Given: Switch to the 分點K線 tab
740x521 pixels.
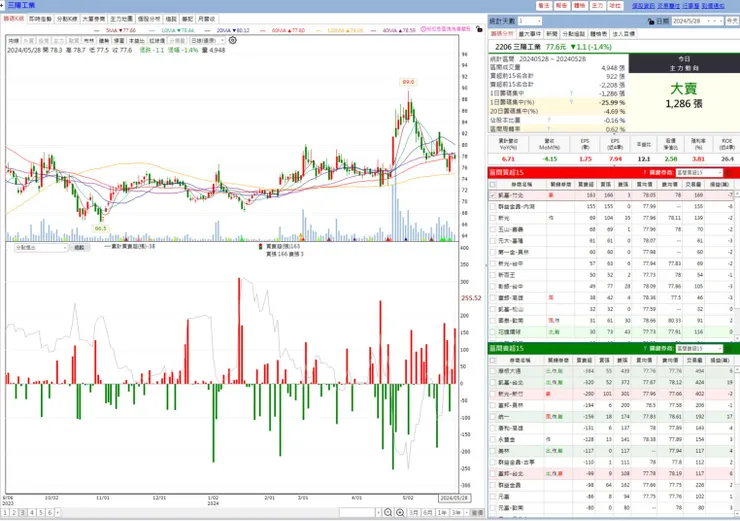Looking at the screenshot, I should pyautogui.click(x=67, y=19).
